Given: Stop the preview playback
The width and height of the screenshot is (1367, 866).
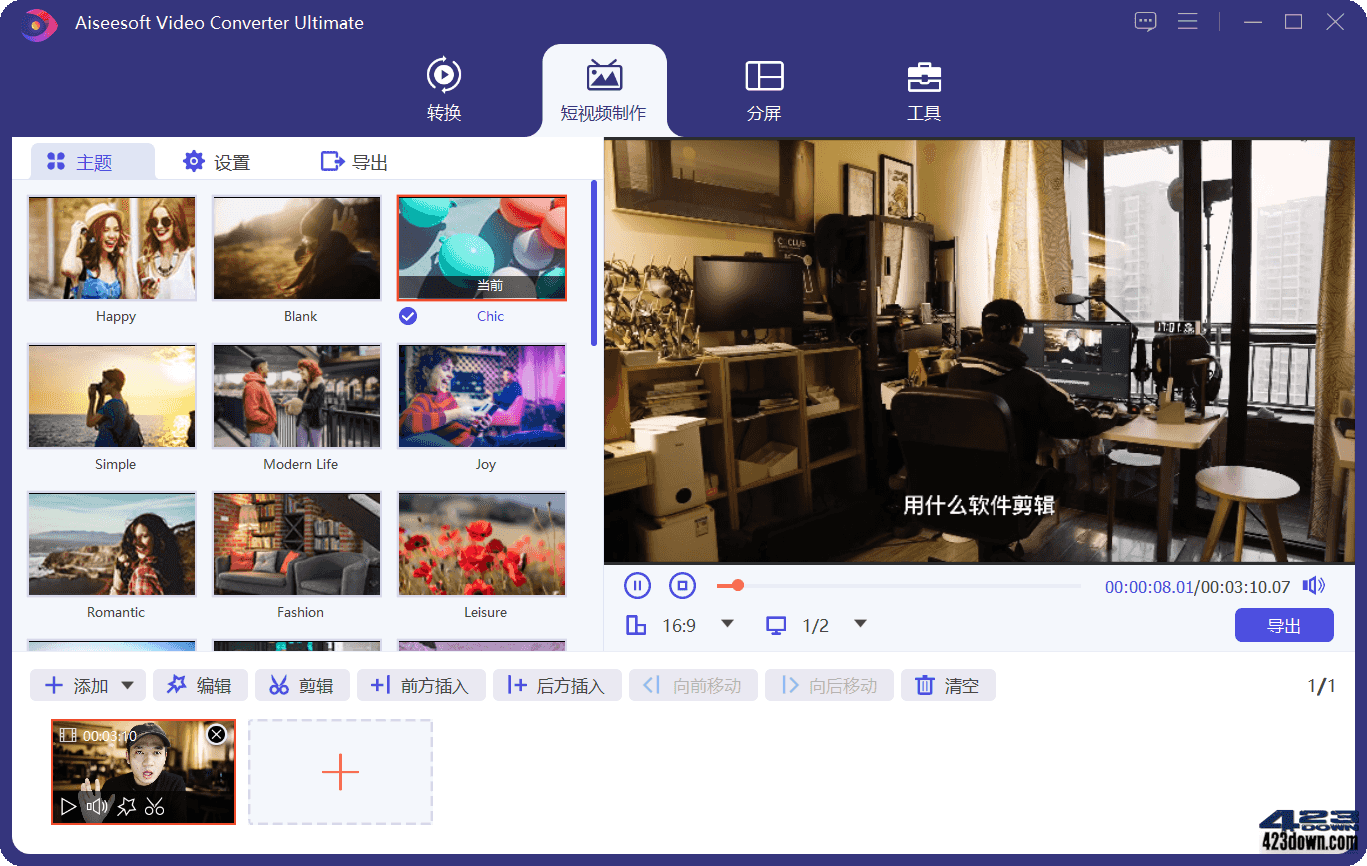Looking at the screenshot, I should (x=683, y=585).
